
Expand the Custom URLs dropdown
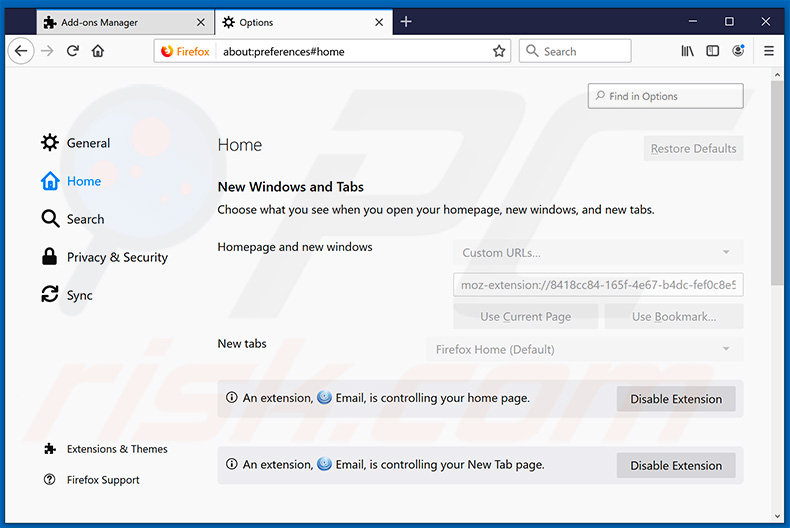(x=597, y=253)
